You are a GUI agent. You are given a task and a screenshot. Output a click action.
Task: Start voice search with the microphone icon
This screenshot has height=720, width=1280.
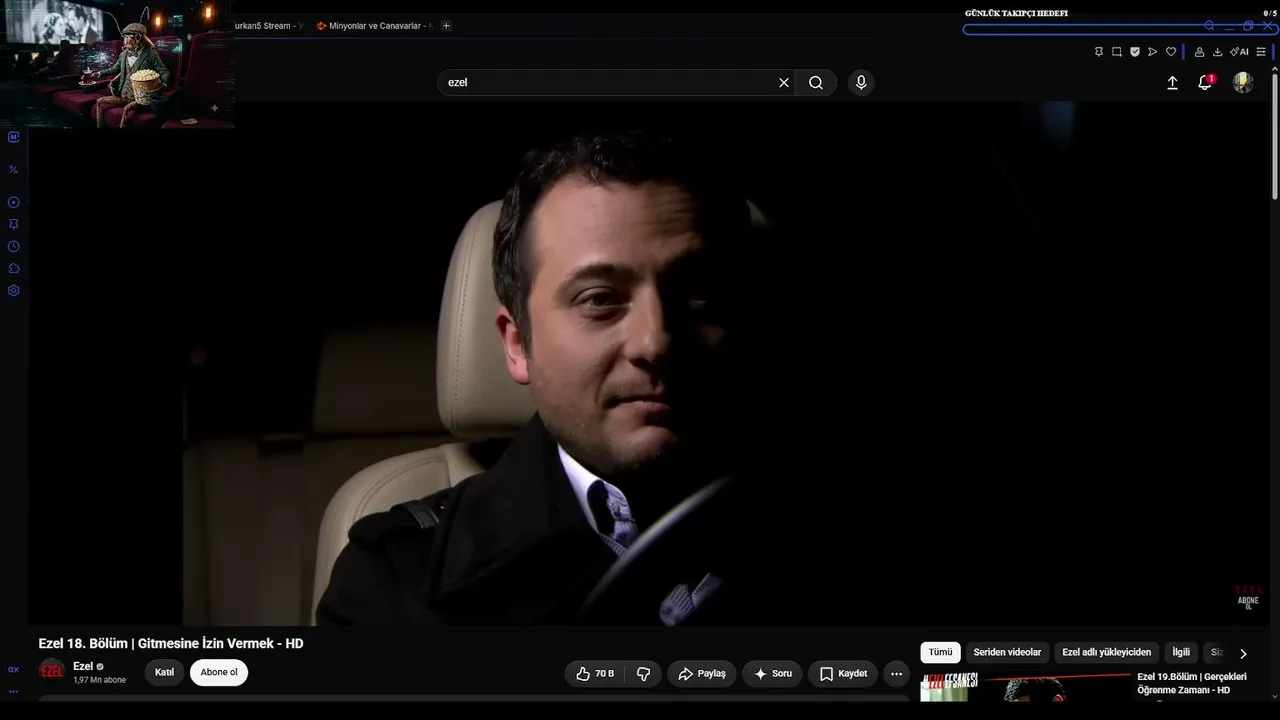[861, 83]
